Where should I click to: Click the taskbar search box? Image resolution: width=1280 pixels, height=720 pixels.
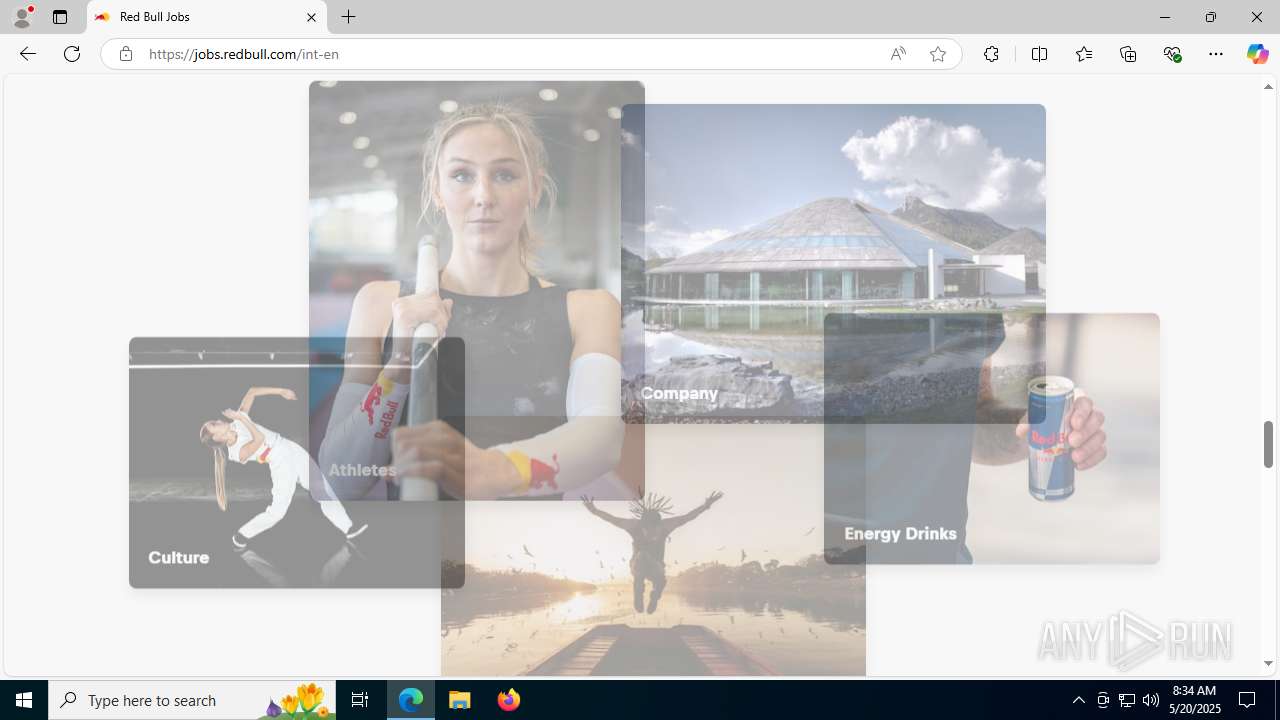(x=192, y=700)
